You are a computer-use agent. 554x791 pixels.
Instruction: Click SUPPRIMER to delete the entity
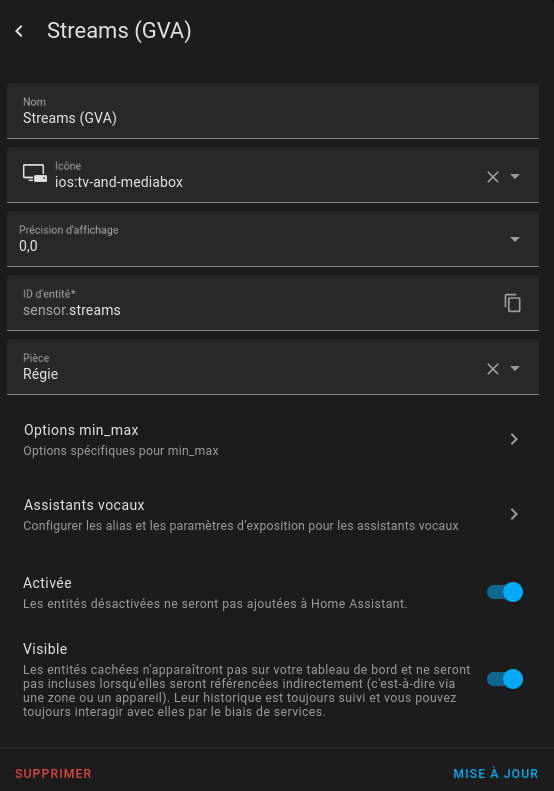[x=53, y=773]
